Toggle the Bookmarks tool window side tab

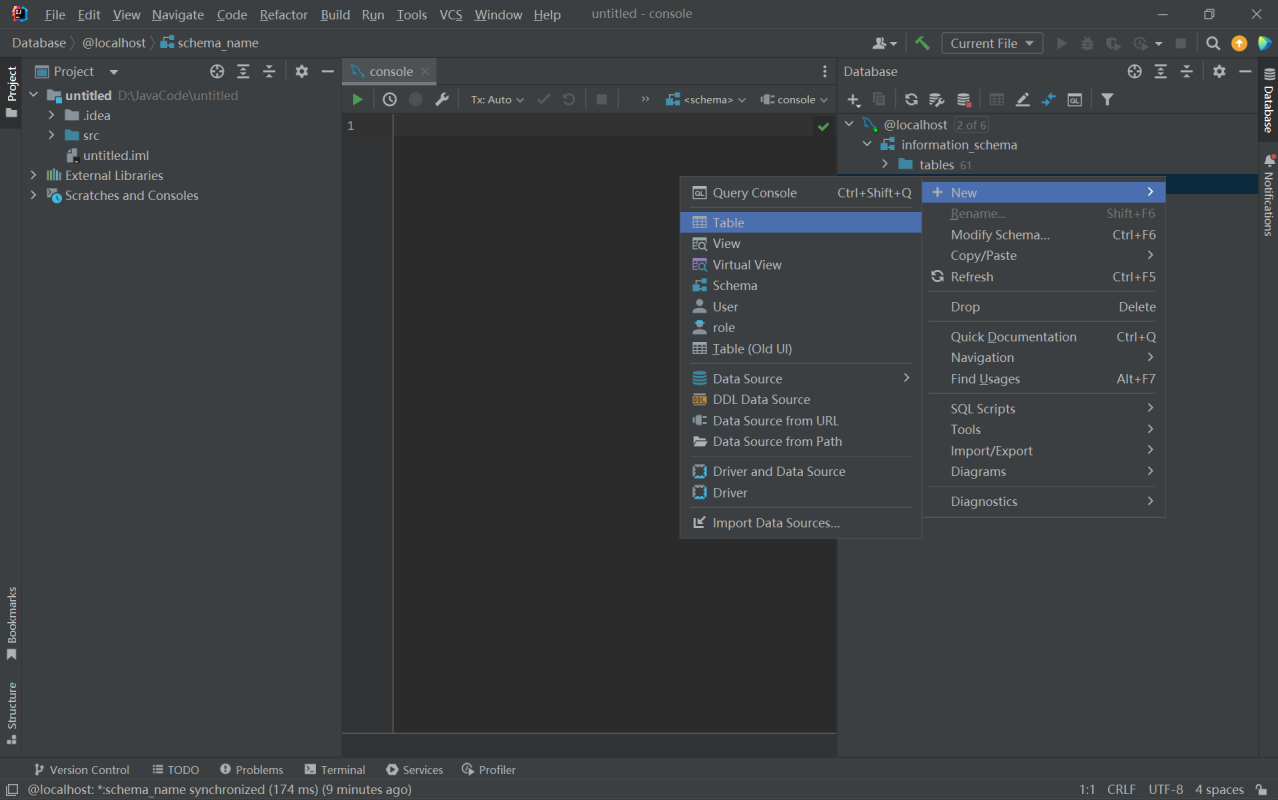point(12,622)
